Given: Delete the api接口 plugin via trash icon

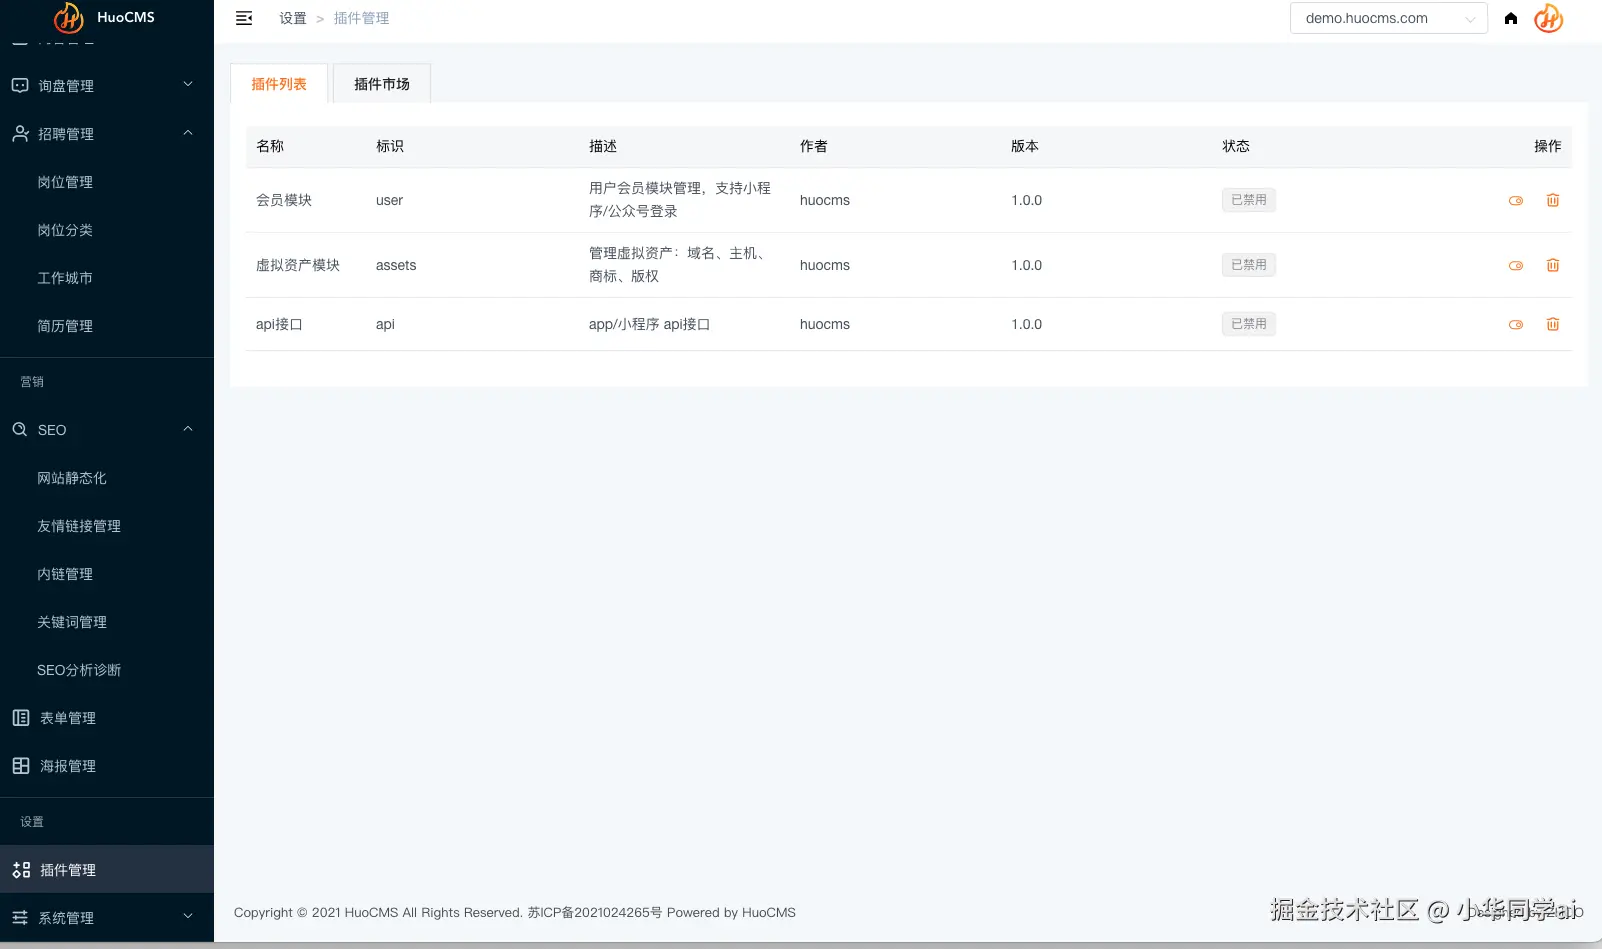Looking at the screenshot, I should [x=1553, y=324].
